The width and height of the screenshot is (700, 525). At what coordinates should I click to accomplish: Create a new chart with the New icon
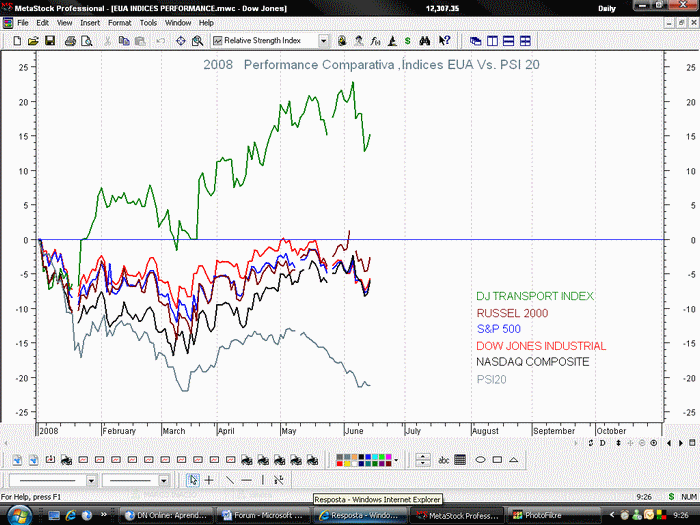pos(17,41)
